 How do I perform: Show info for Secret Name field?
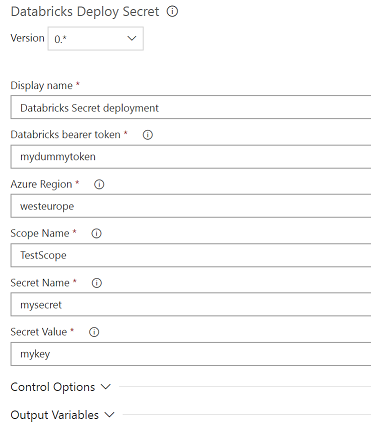pos(97,283)
